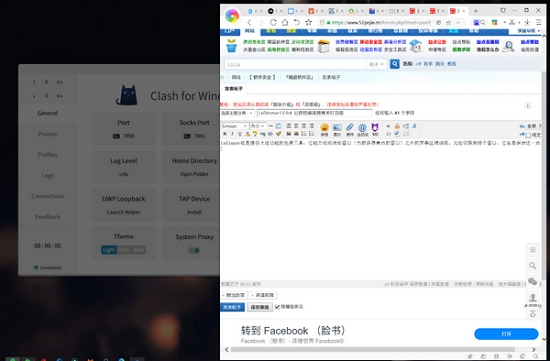This screenshot has width=550, height=361.
Task: Click the info circle icon near warning line
Action: tap(528, 106)
